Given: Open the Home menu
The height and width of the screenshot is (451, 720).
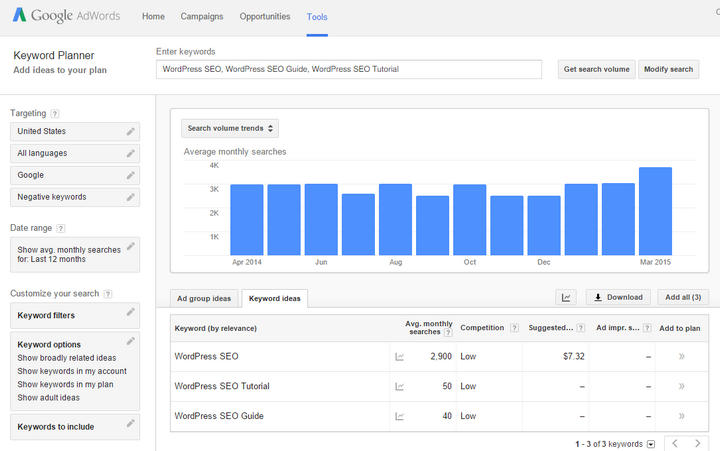Looking at the screenshot, I should (x=153, y=17).
